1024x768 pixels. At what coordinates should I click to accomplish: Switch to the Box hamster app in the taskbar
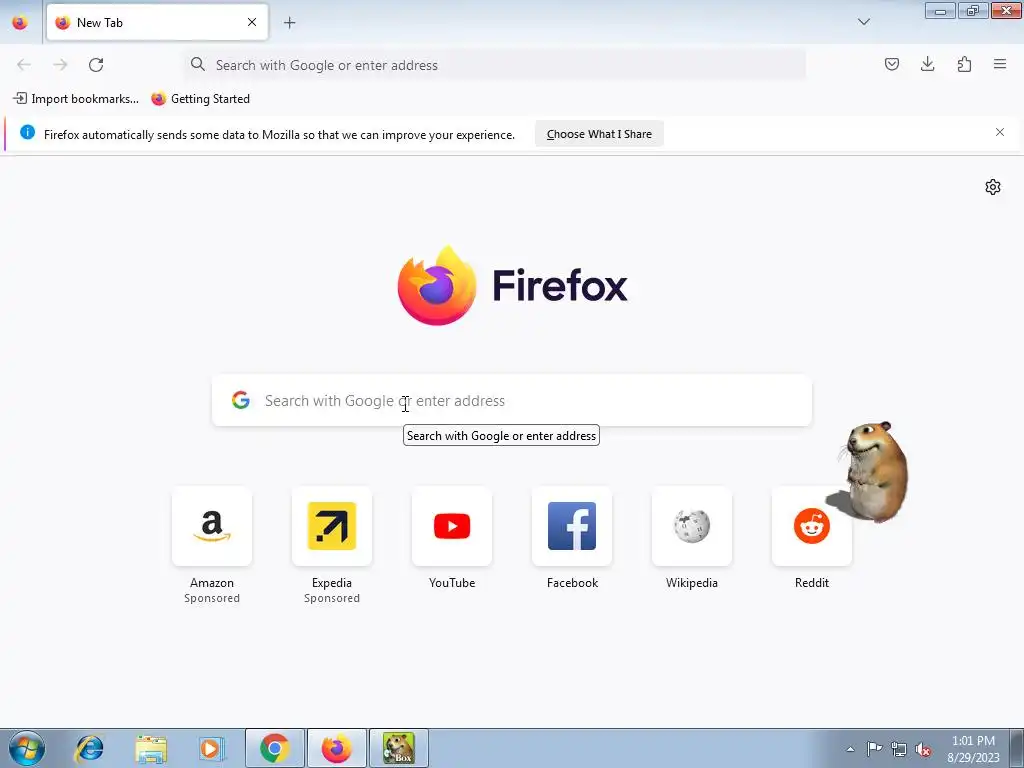[x=399, y=748]
